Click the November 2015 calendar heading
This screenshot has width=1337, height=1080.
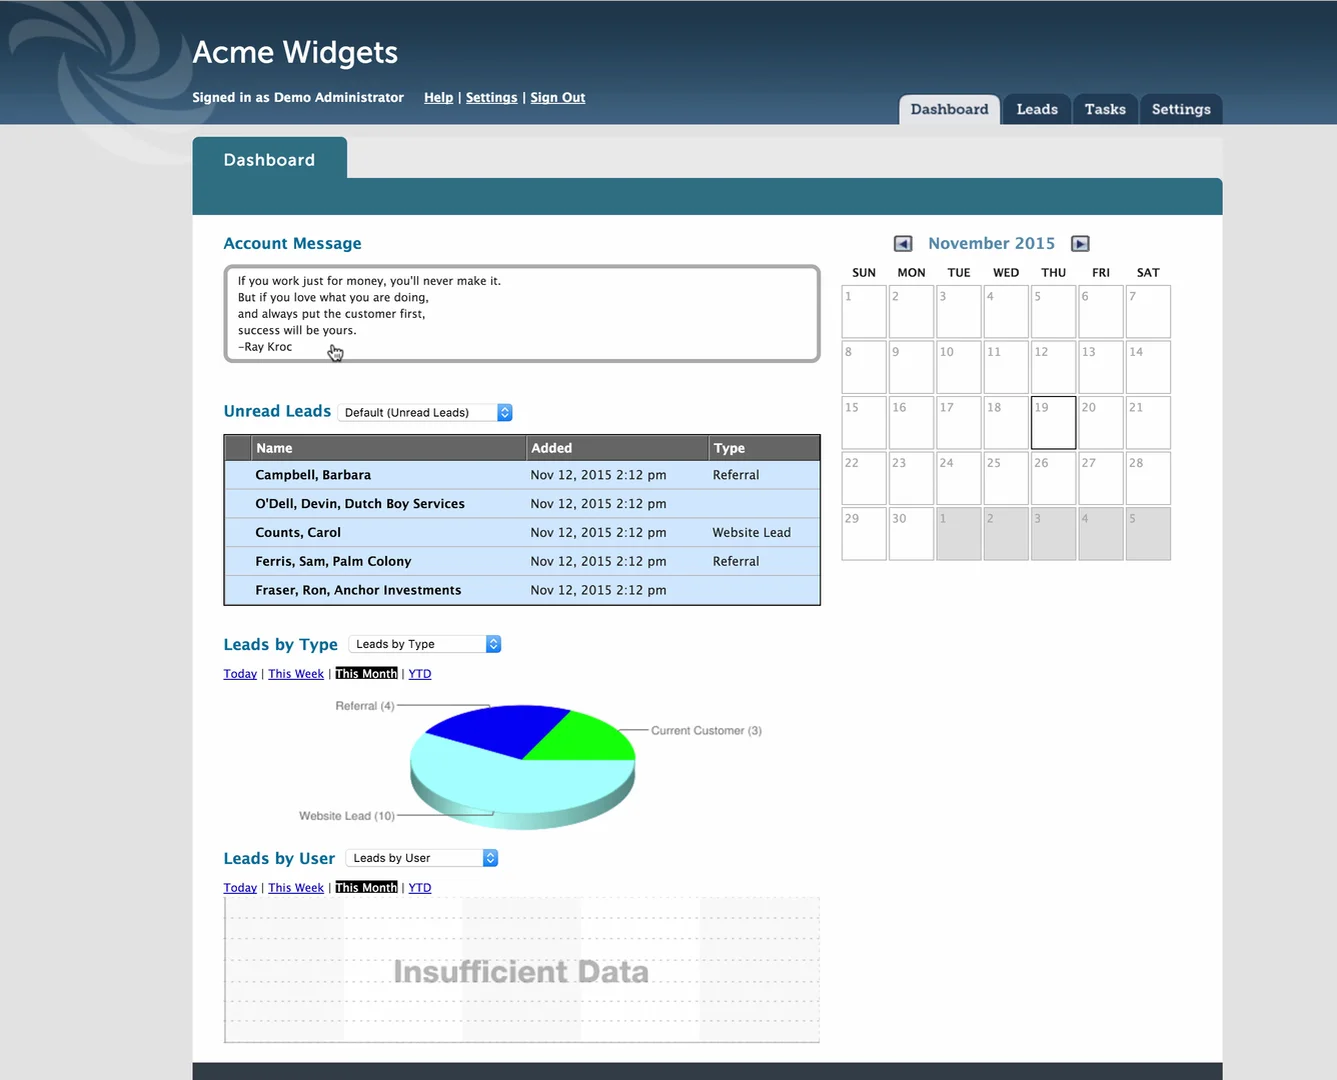(991, 244)
